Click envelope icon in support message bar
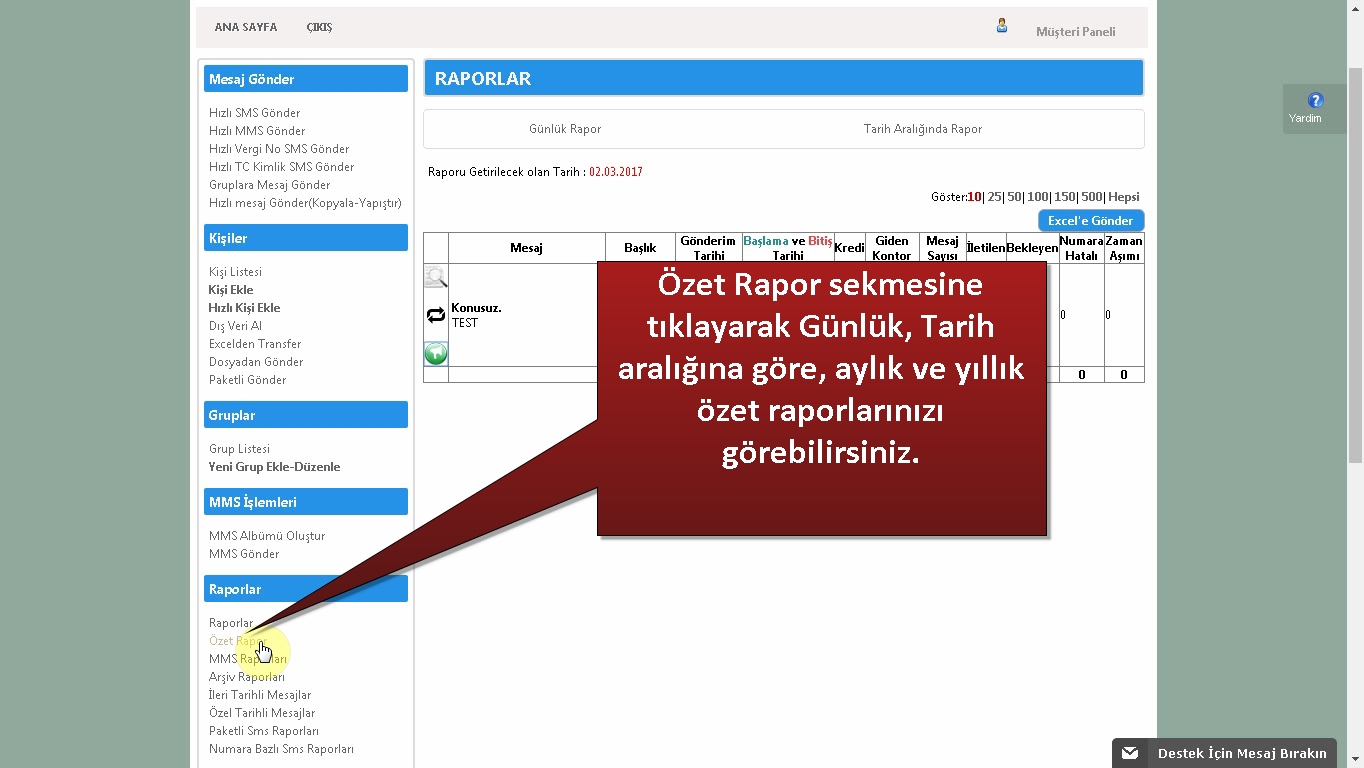 (x=1130, y=753)
